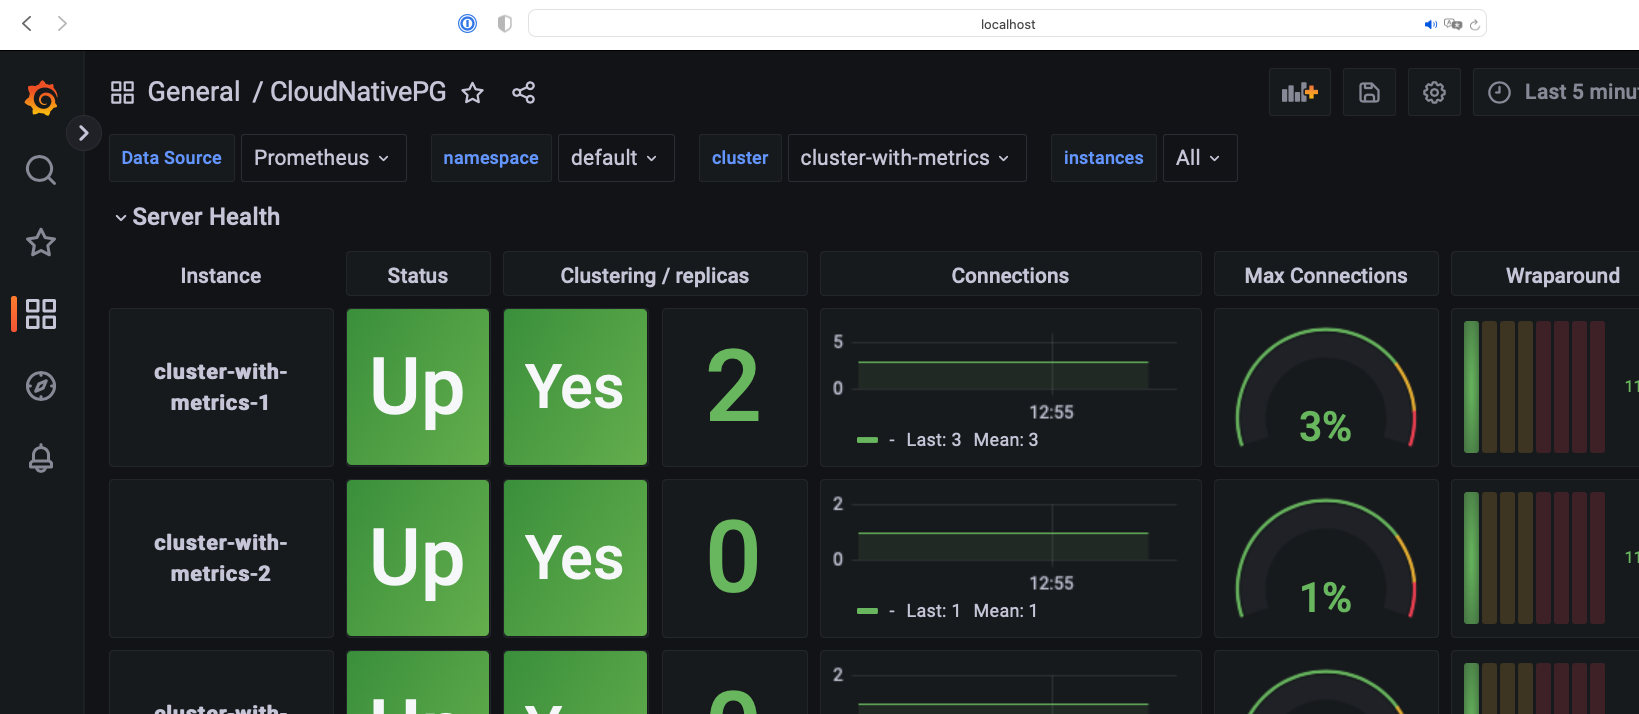Image resolution: width=1639 pixels, height=714 pixels.
Task: Go back in the browser
Action: [27, 23]
